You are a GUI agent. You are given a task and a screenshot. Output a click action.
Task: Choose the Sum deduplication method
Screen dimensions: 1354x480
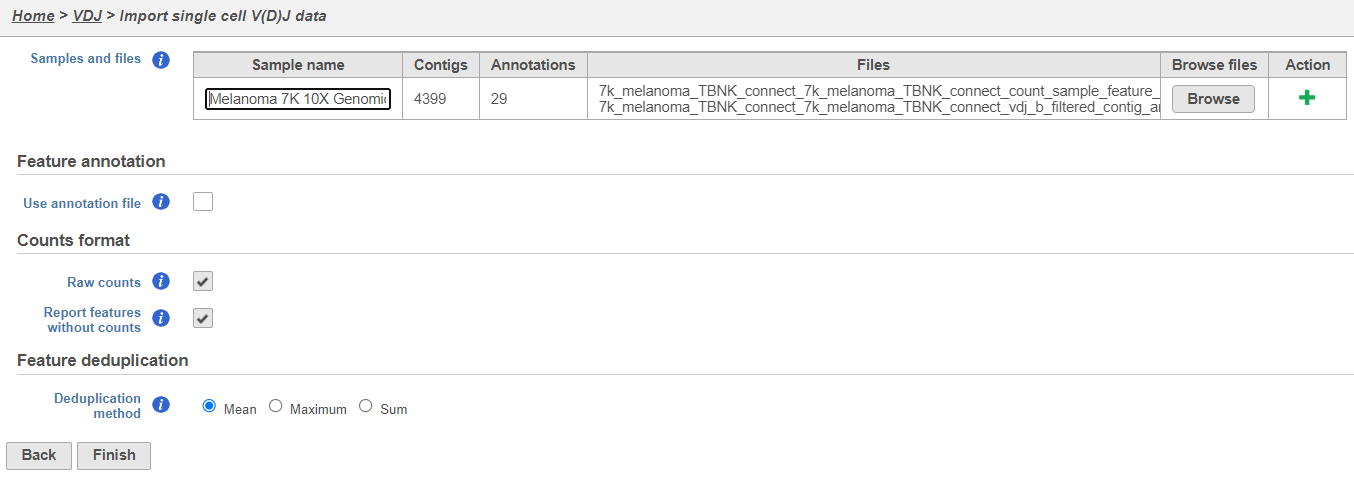click(366, 406)
